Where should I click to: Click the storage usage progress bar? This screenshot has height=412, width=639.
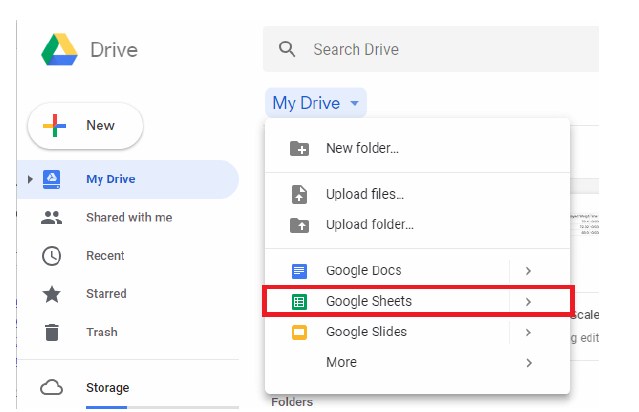point(162,407)
